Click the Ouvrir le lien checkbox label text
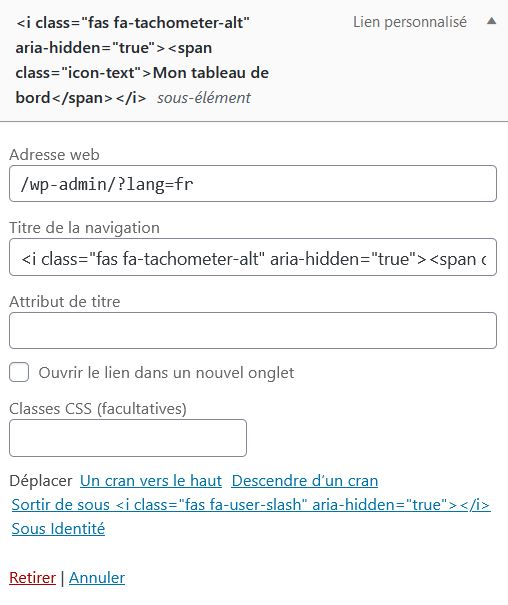Image resolution: width=508 pixels, height=605 pixels. coord(166,373)
